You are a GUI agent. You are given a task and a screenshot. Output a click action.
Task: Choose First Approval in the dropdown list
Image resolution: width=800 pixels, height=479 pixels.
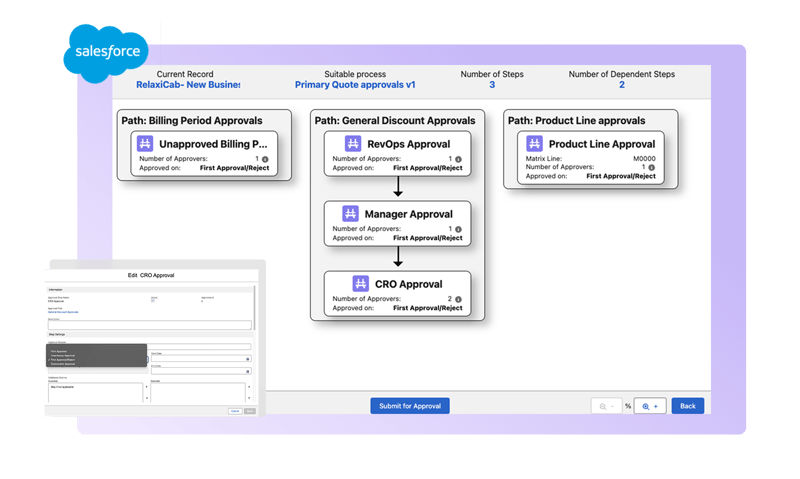coord(59,351)
